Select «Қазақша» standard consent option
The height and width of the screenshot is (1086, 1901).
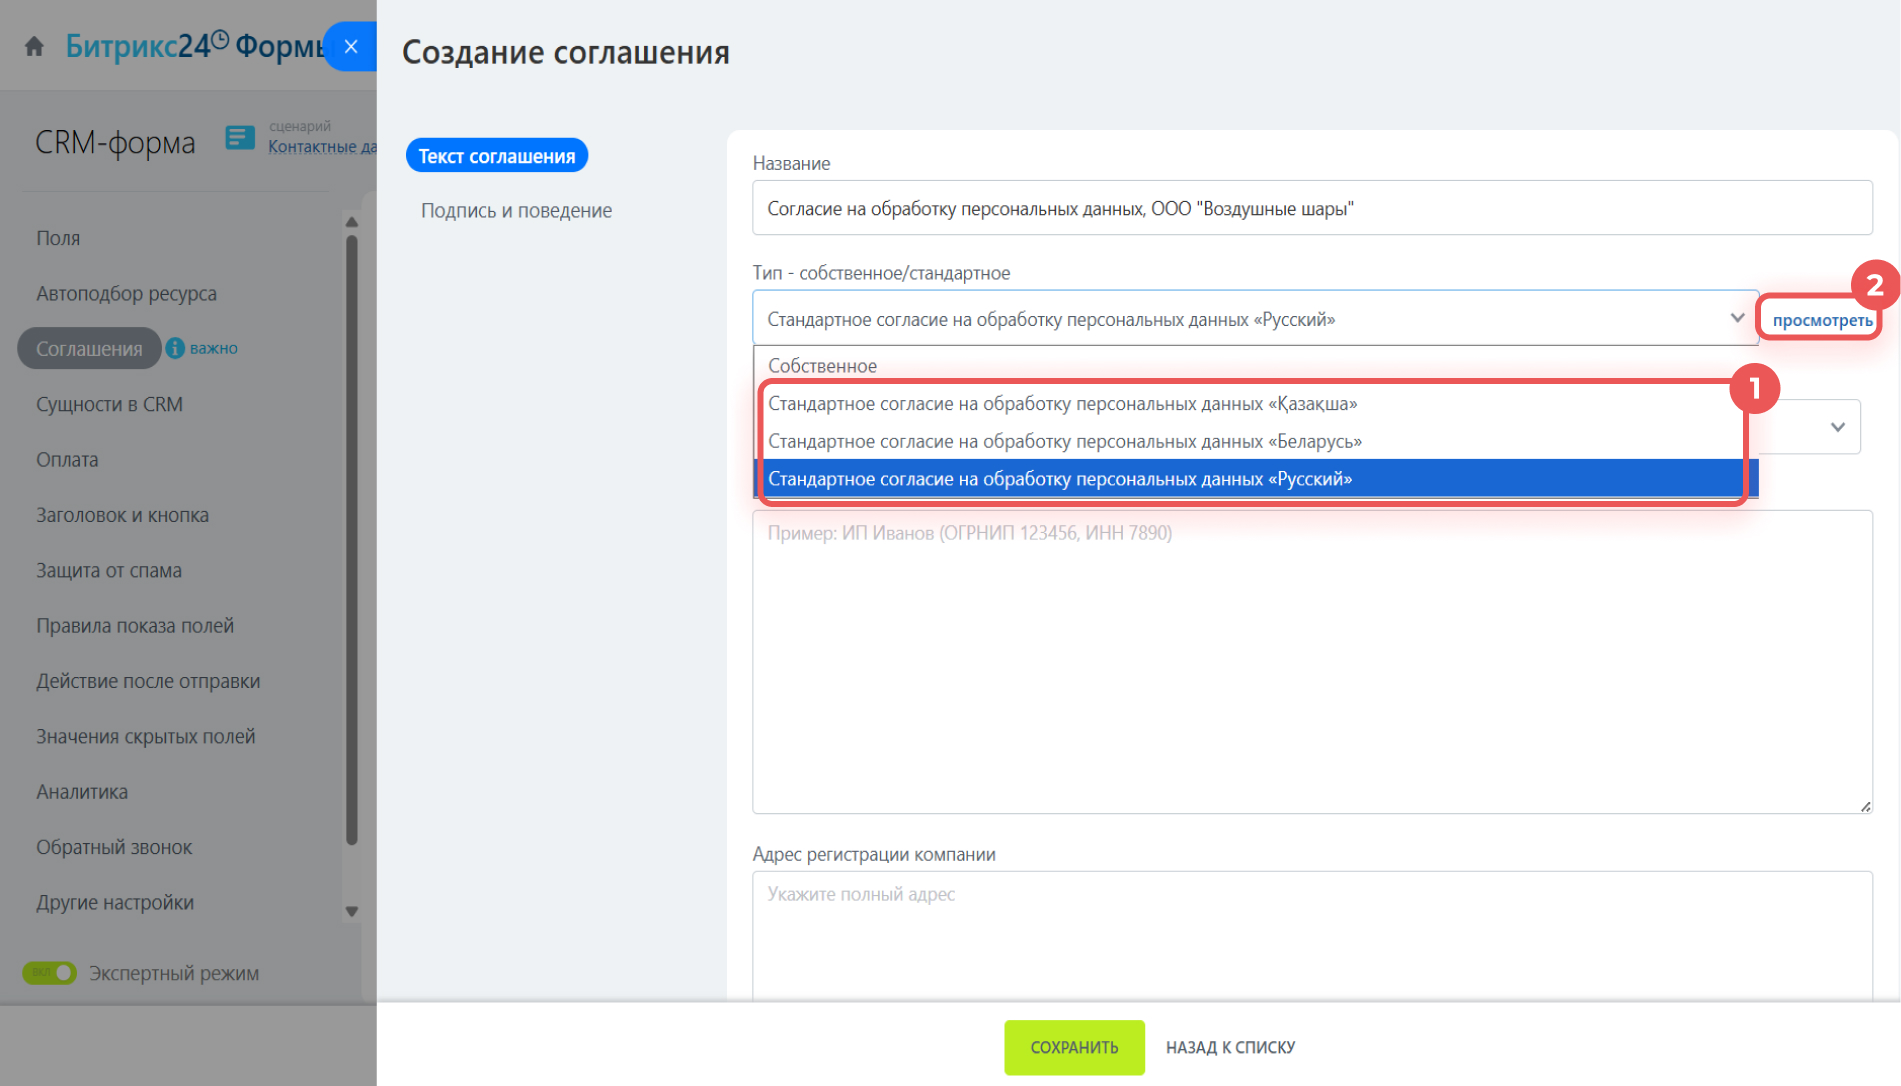coord(1062,404)
